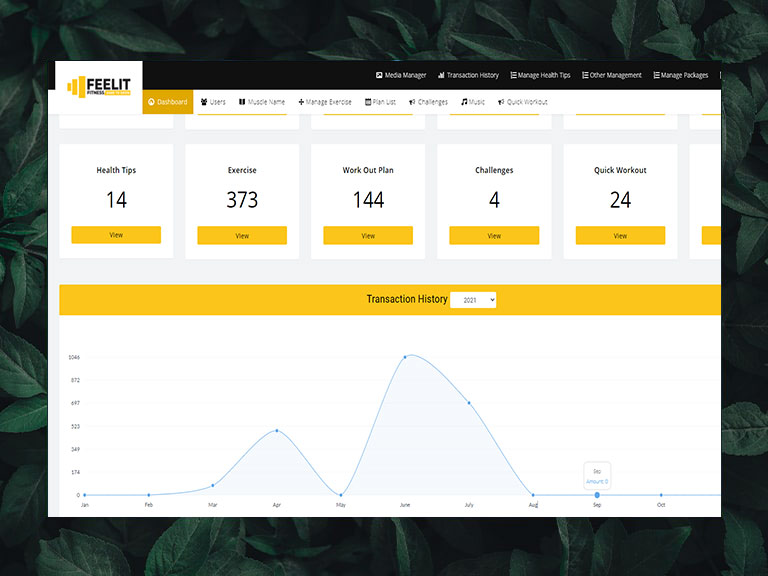This screenshot has height=576, width=768.
Task: Open the Quick Workout tab
Action: tap(522, 102)
